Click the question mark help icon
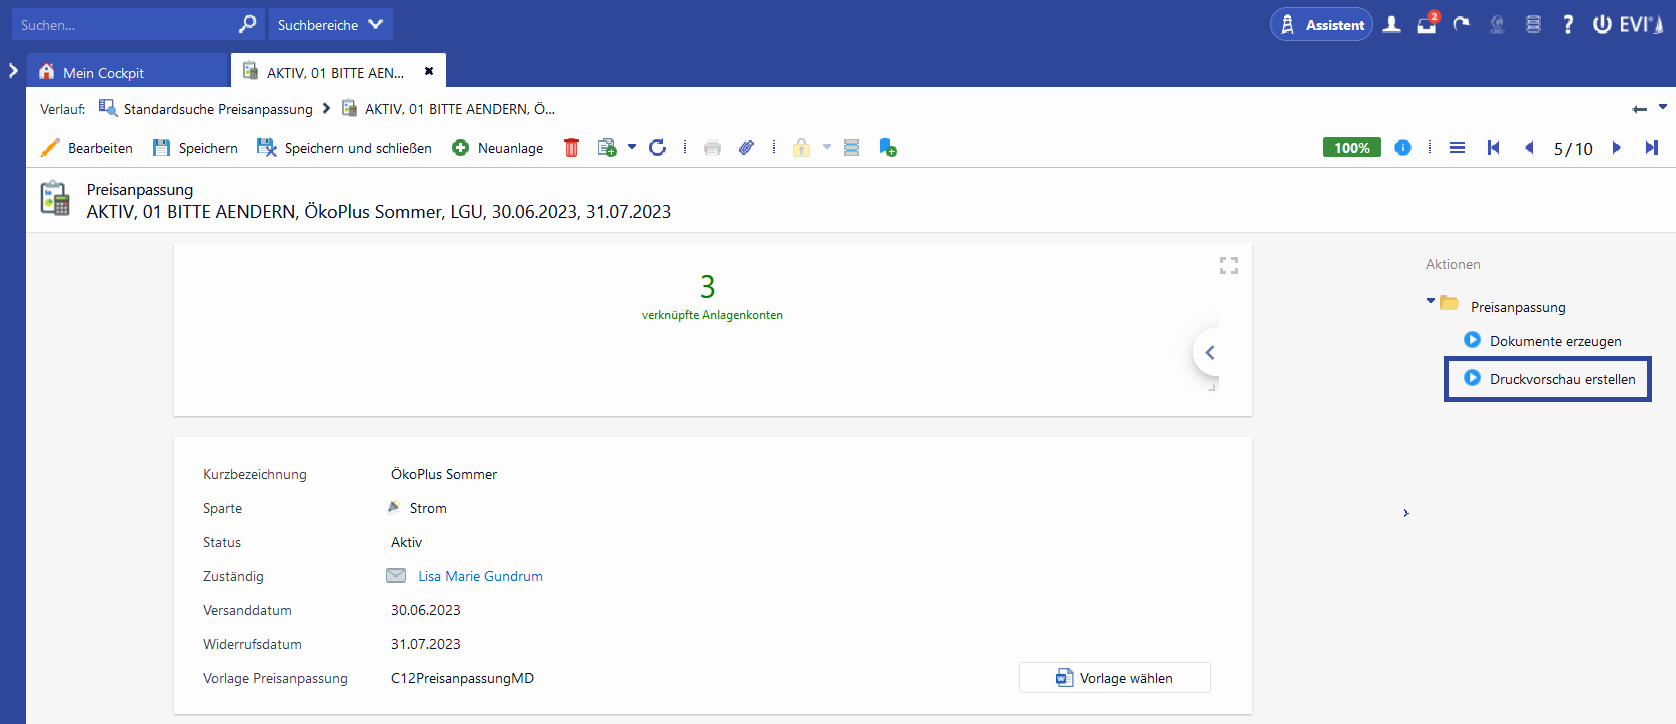Image resolution: width=1676 pixels, height=724 pixels. pos(1567,25)
